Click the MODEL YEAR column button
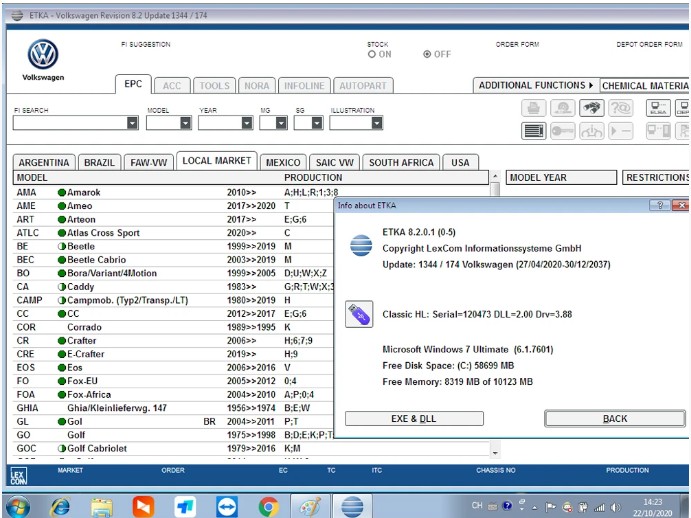 561,178
